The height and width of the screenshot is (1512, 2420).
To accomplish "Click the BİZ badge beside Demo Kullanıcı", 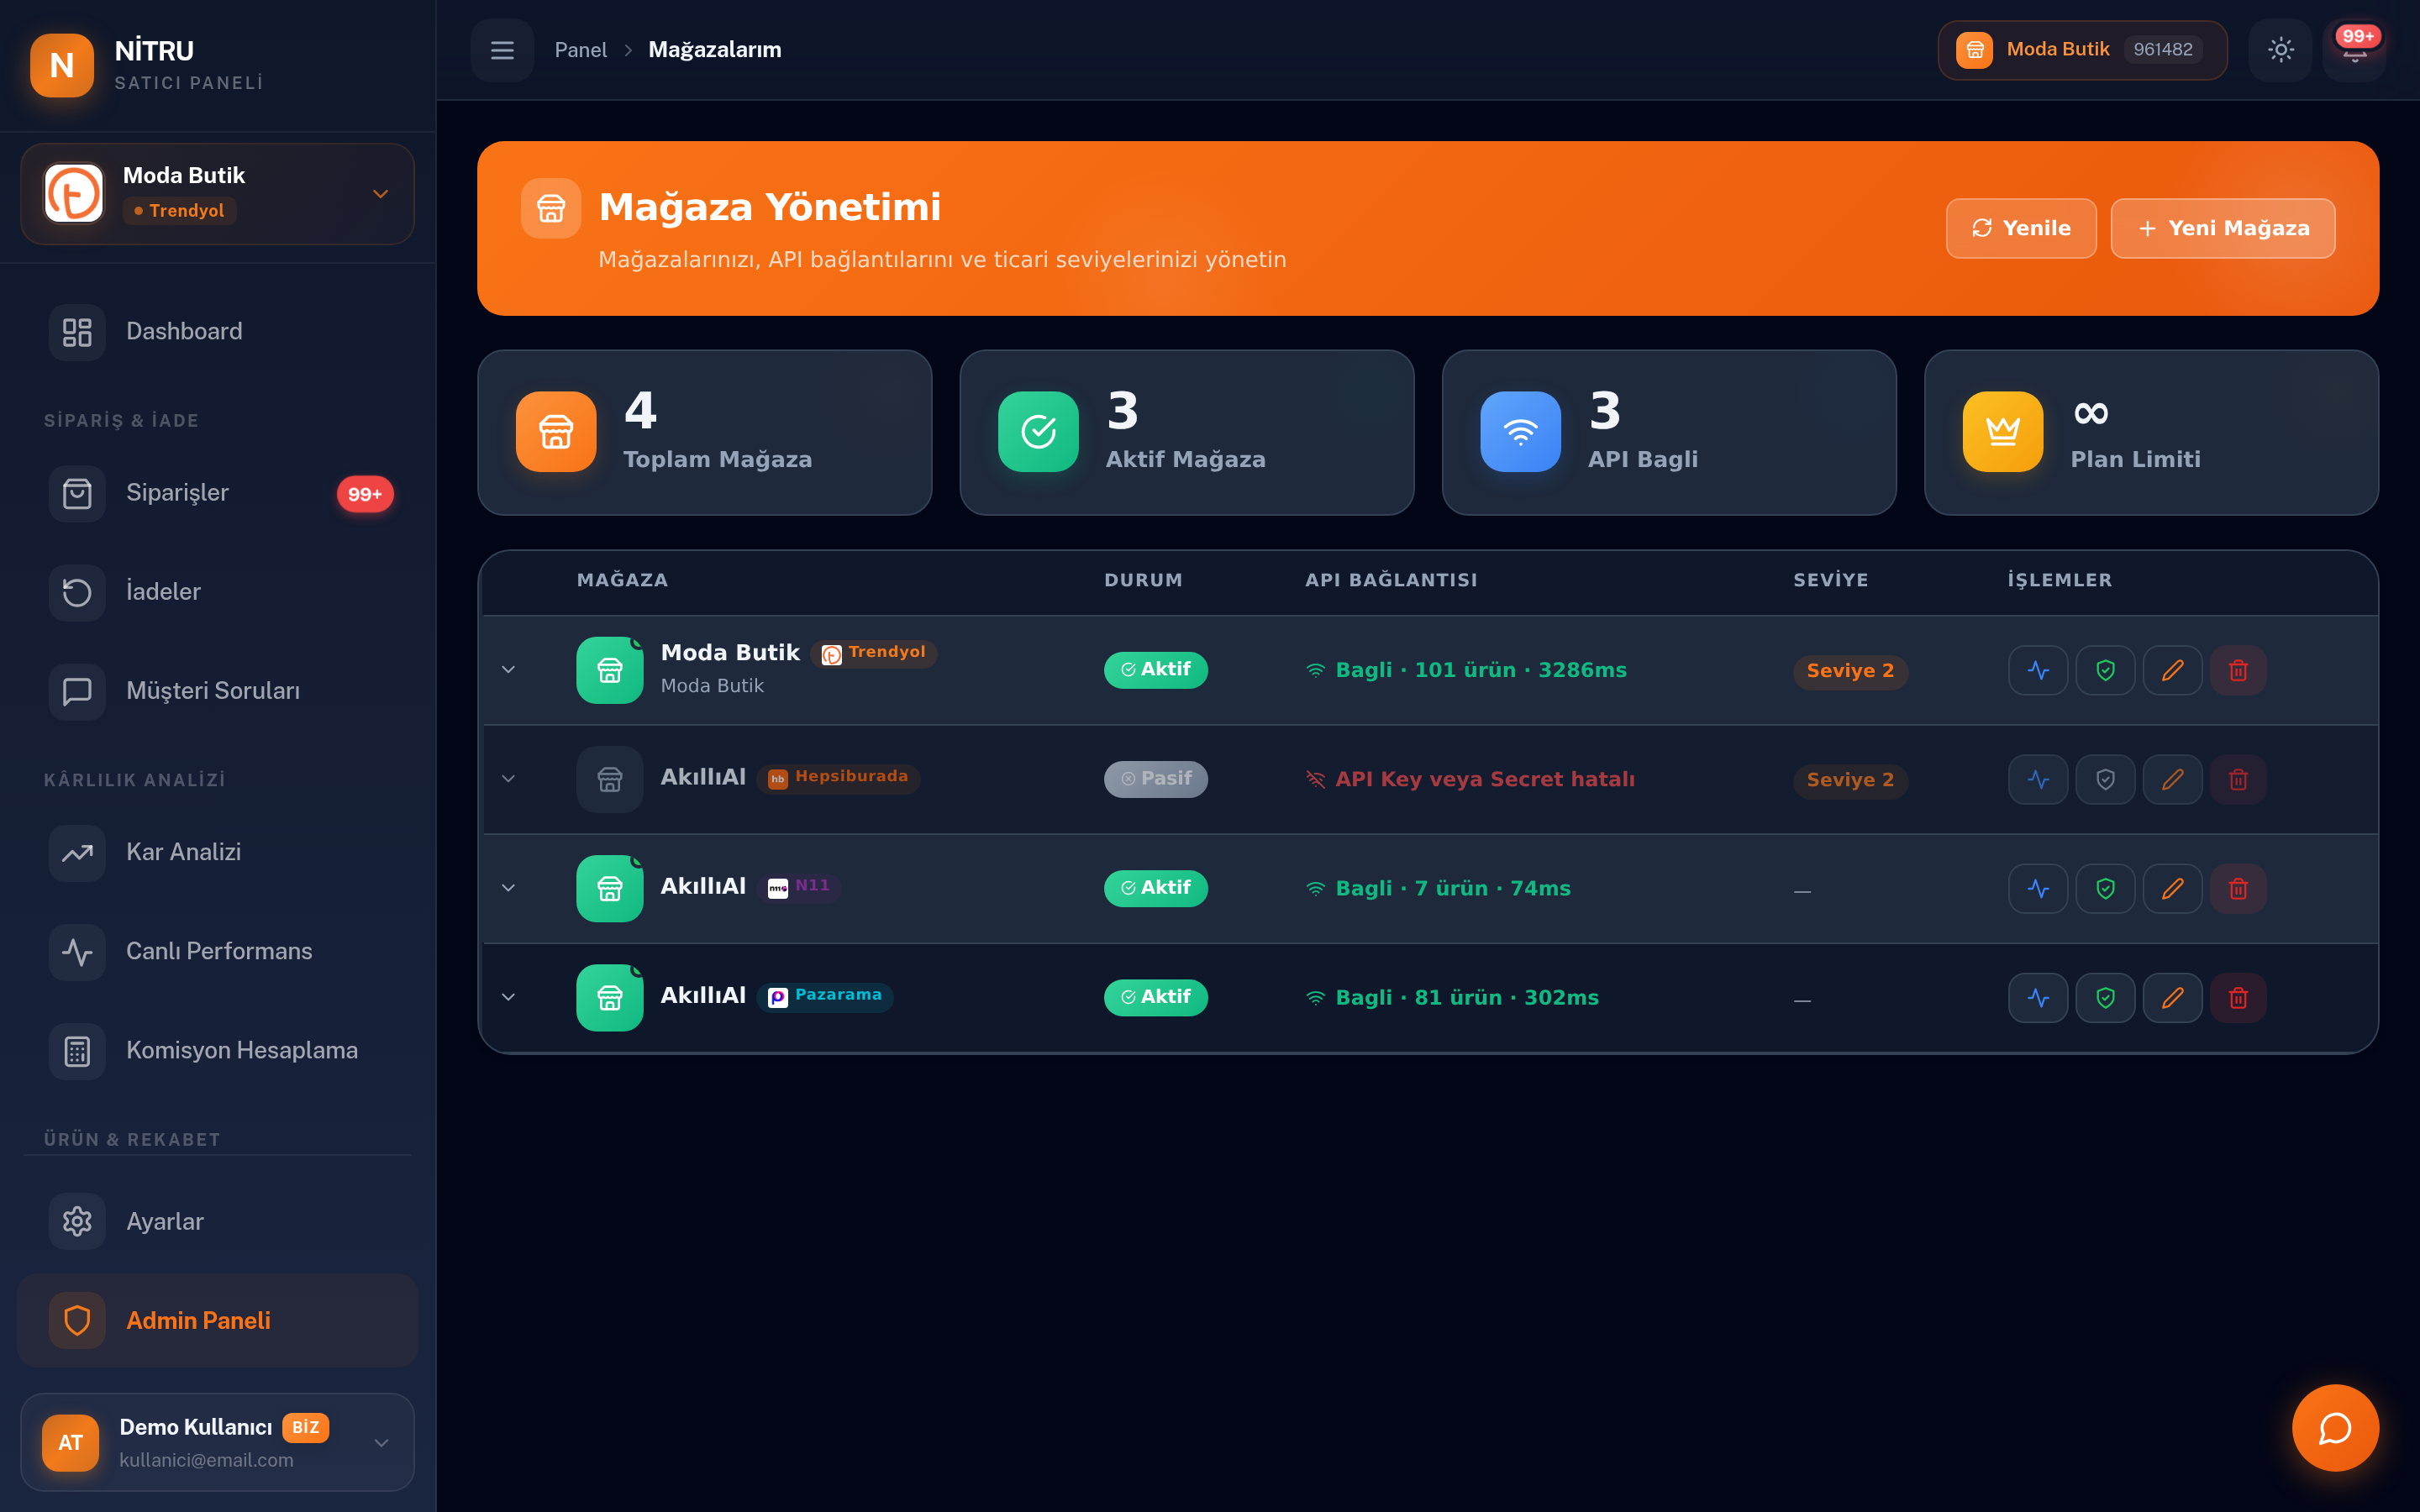I will (x=305, y=1427).
